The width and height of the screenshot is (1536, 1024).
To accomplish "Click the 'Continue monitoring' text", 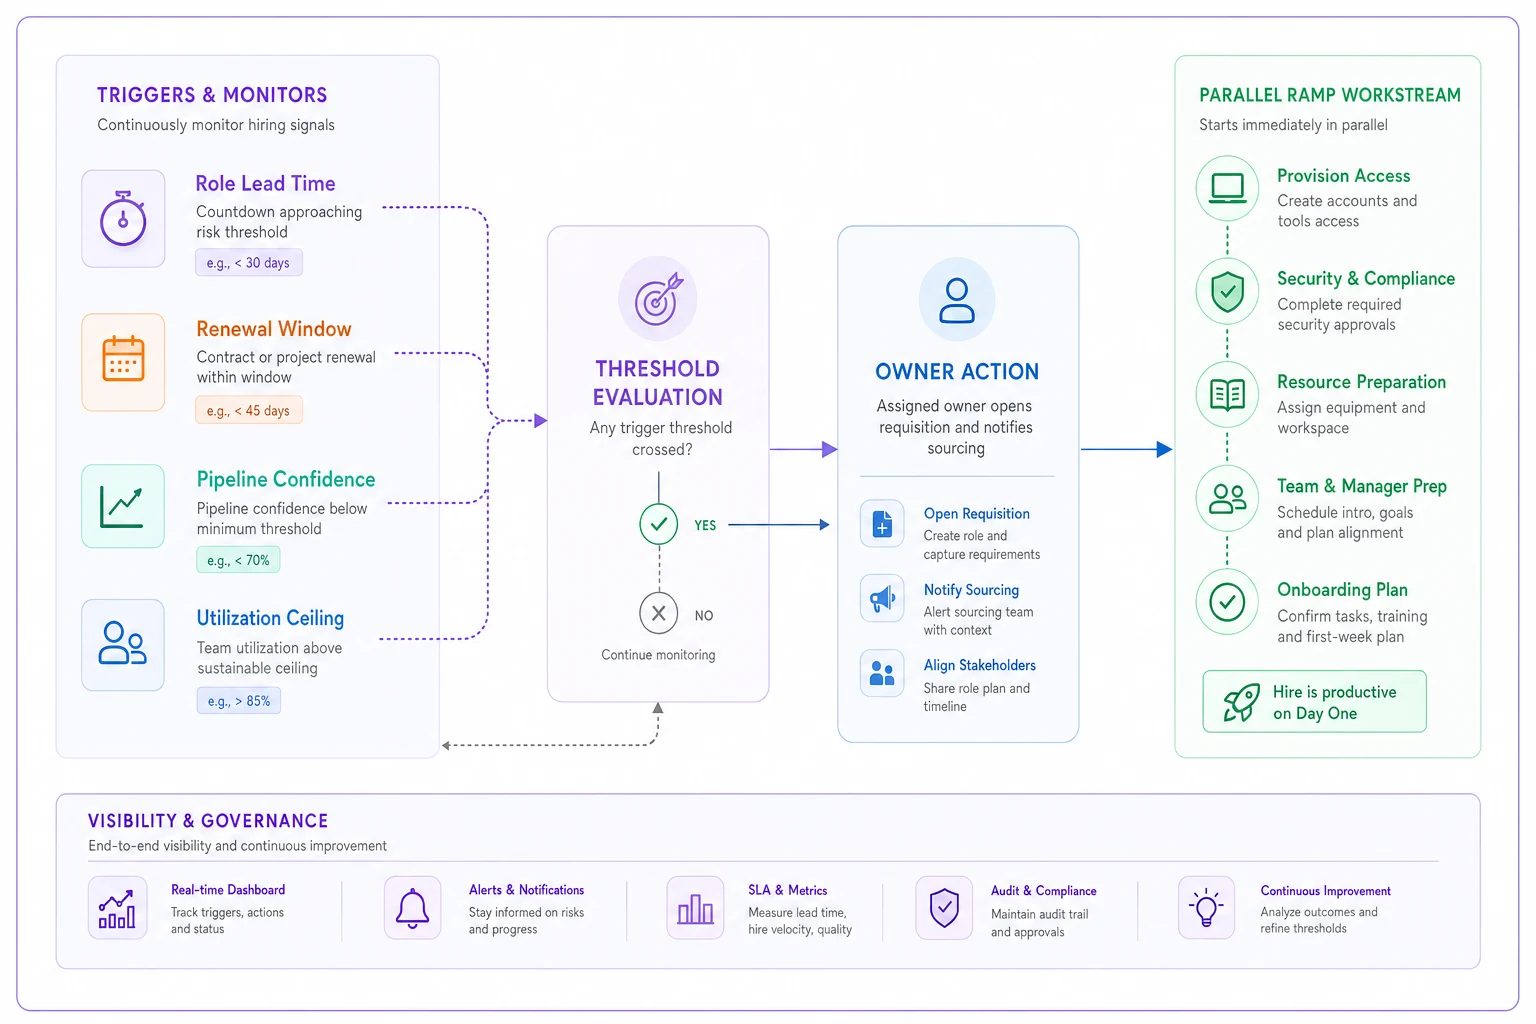I will [658, 655].
